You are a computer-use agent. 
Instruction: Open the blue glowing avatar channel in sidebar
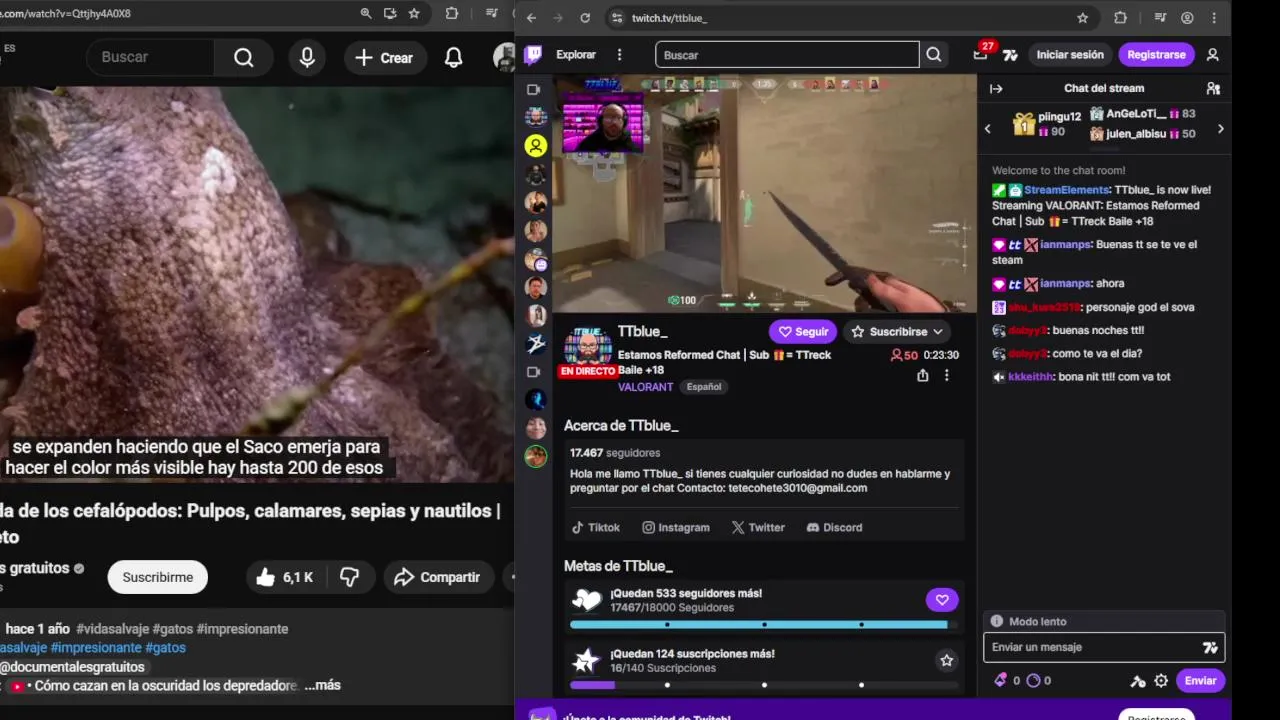pyautogui.click(x=536, y=400)
